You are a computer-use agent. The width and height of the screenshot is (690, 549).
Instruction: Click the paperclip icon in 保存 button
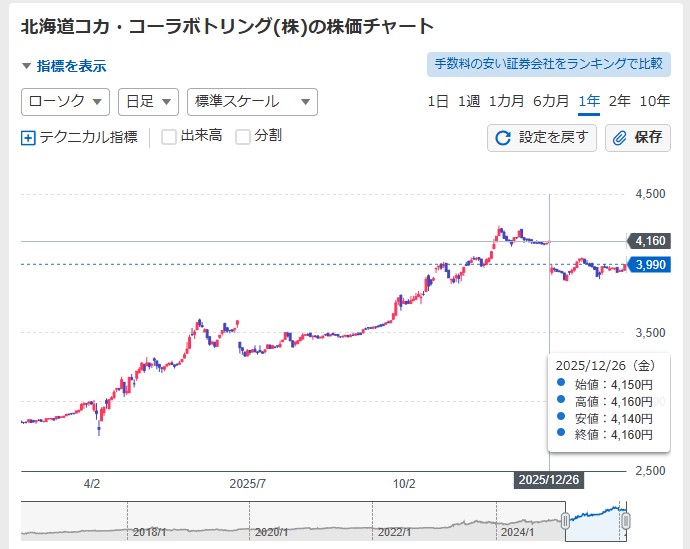(x=620, y=138)
